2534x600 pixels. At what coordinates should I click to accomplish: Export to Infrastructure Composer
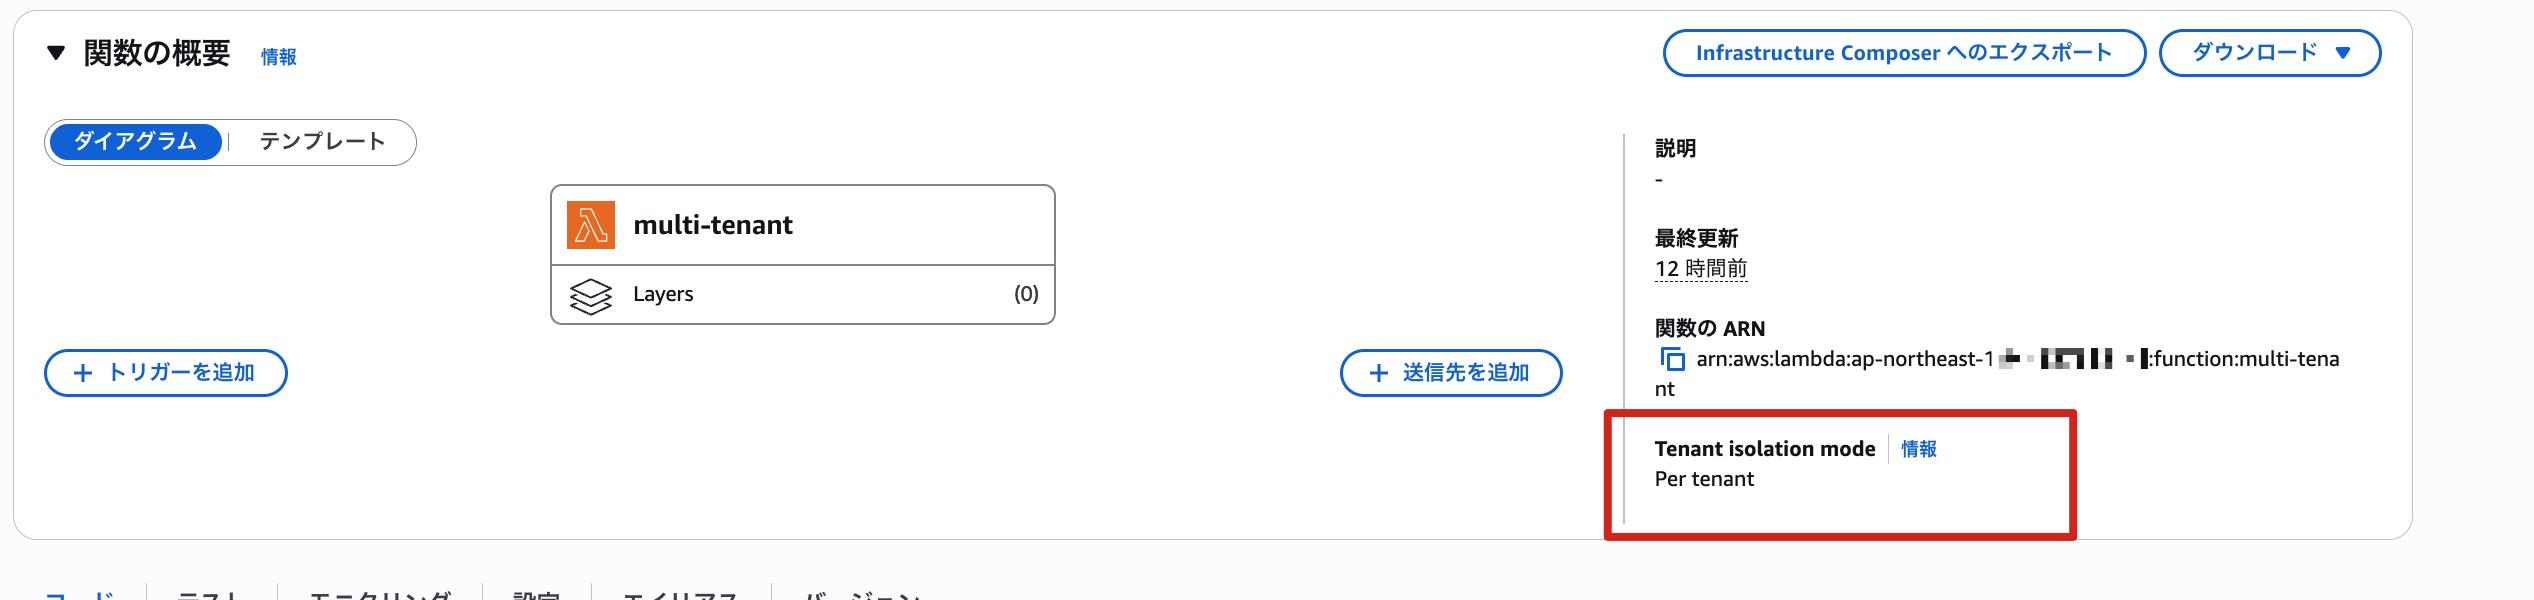point(1903,53)
